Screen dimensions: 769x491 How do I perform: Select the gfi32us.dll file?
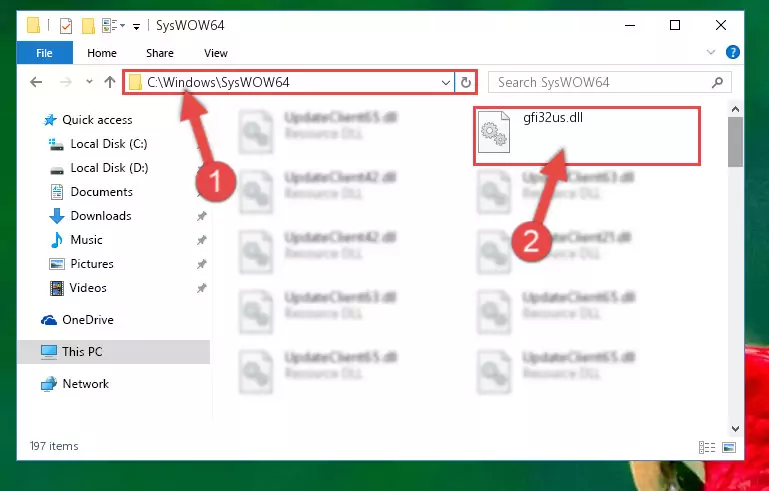587,136
